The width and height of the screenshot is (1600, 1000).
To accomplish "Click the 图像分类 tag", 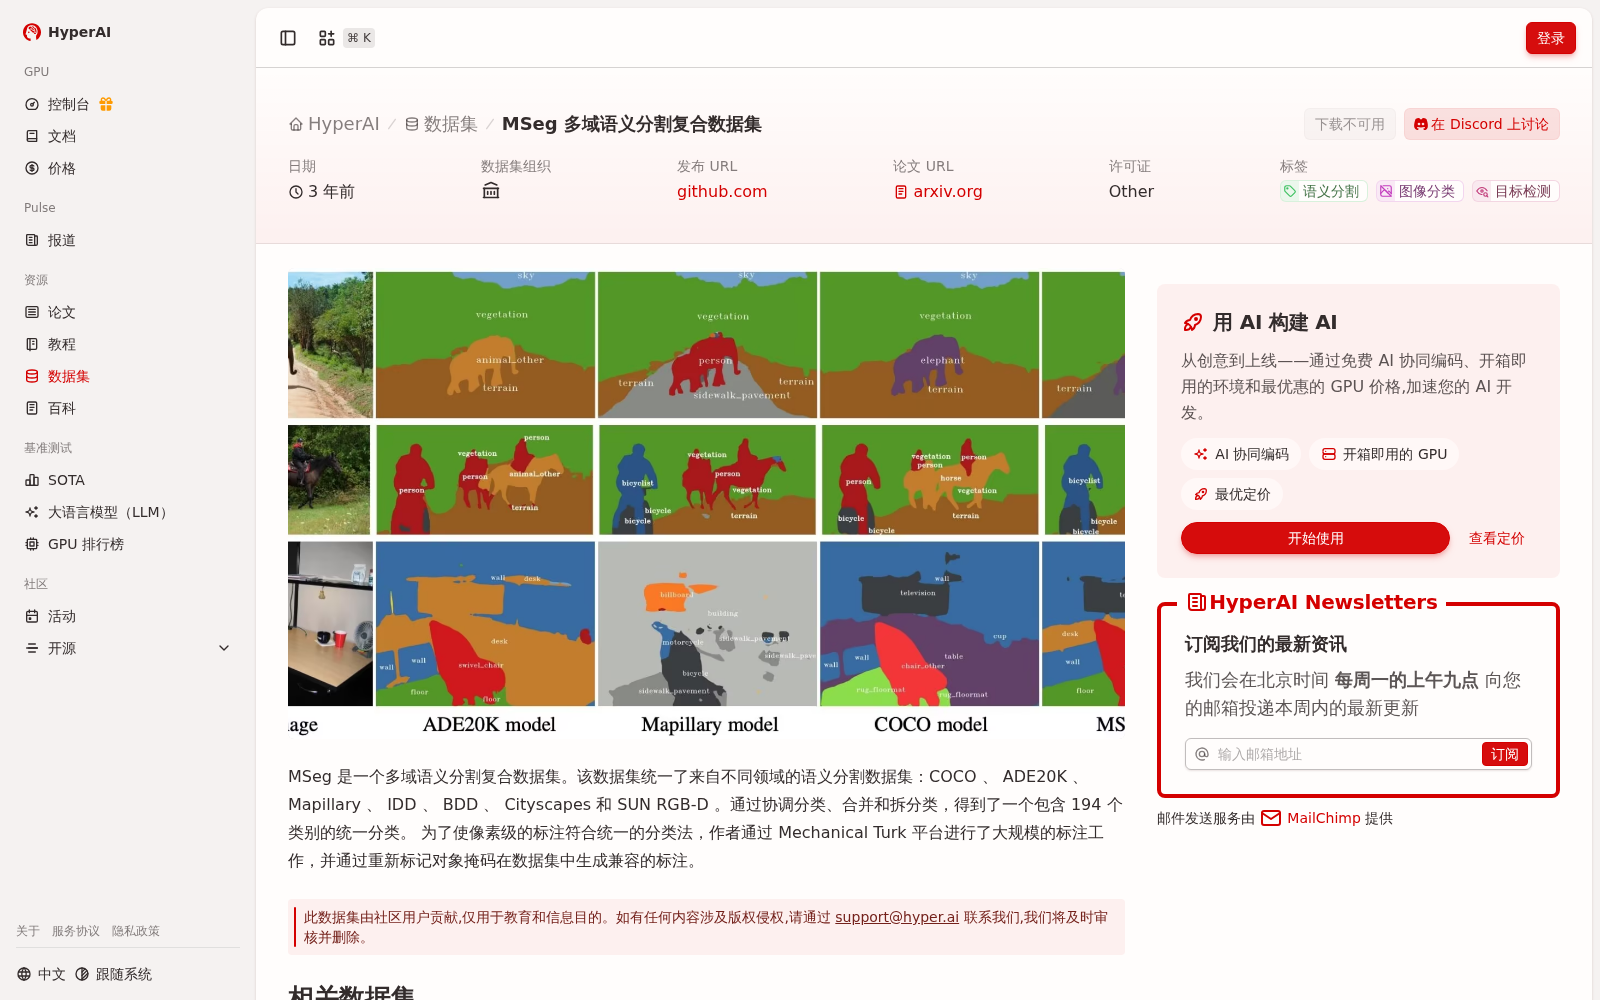I will 1420,191.
